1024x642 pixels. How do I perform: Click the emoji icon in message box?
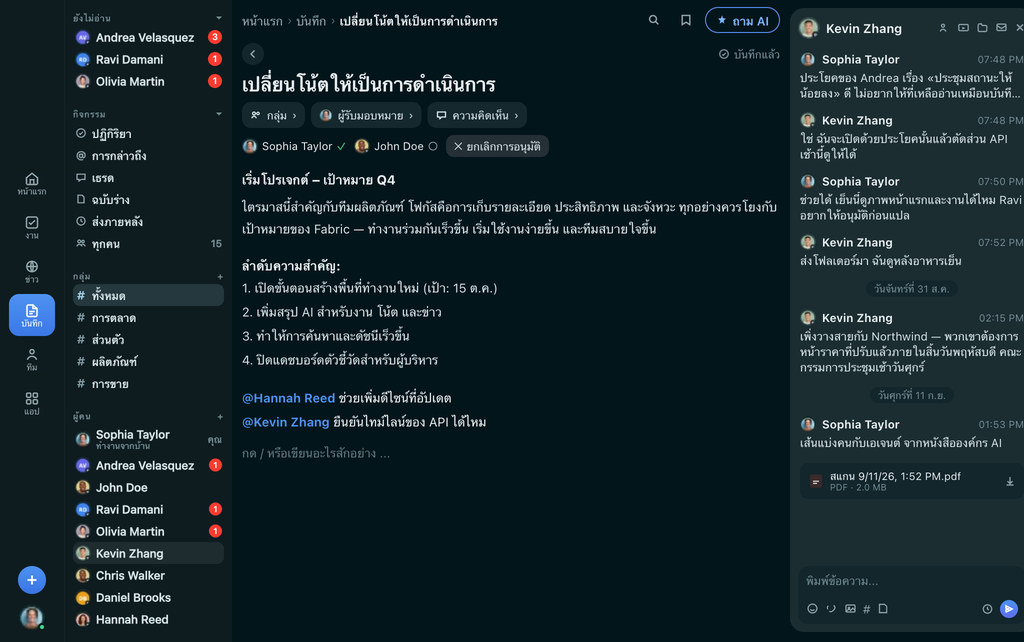[812, 609]
